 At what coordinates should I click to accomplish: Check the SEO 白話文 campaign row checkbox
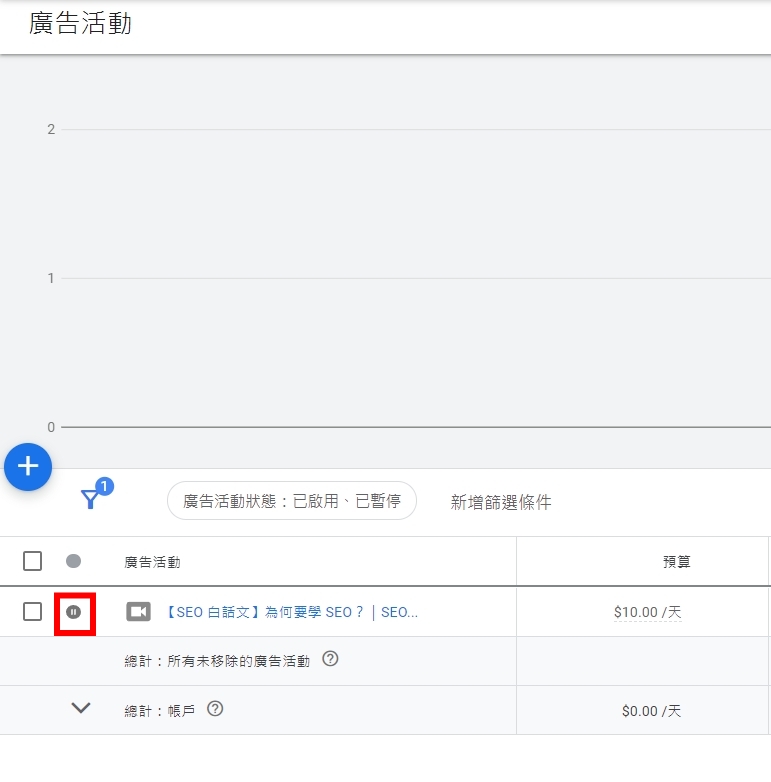point(32,612)
